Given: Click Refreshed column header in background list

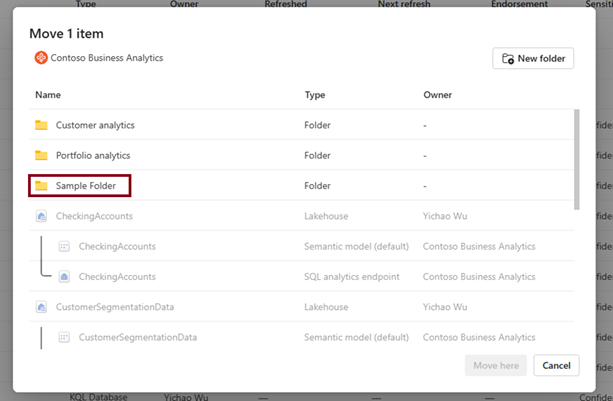Looking at the screenshot, I should pos(286,4).
